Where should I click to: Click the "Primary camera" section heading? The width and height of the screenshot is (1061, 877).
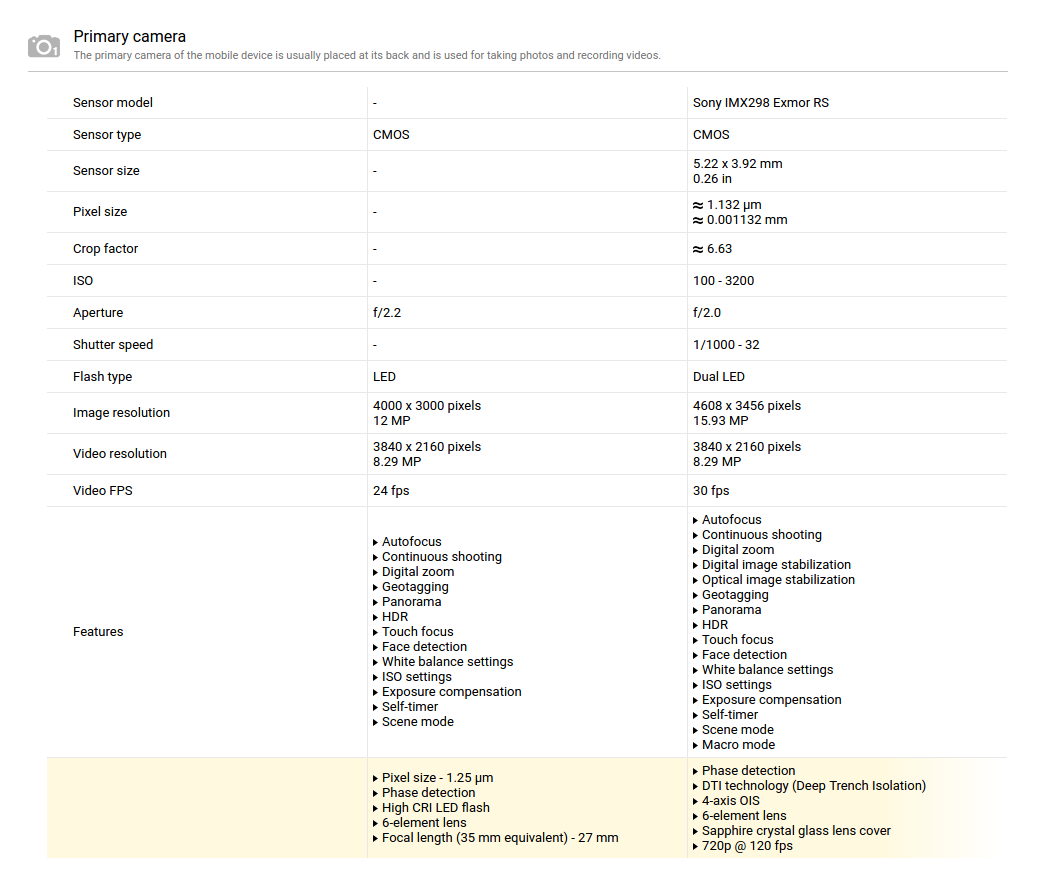(129, 37)
